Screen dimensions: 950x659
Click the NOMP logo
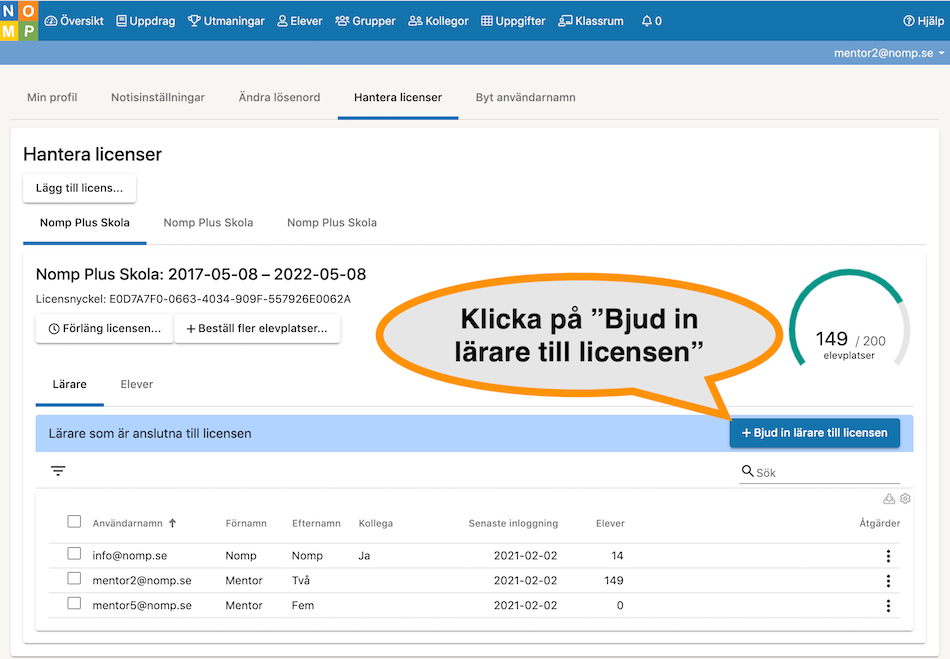coord(19,20)
